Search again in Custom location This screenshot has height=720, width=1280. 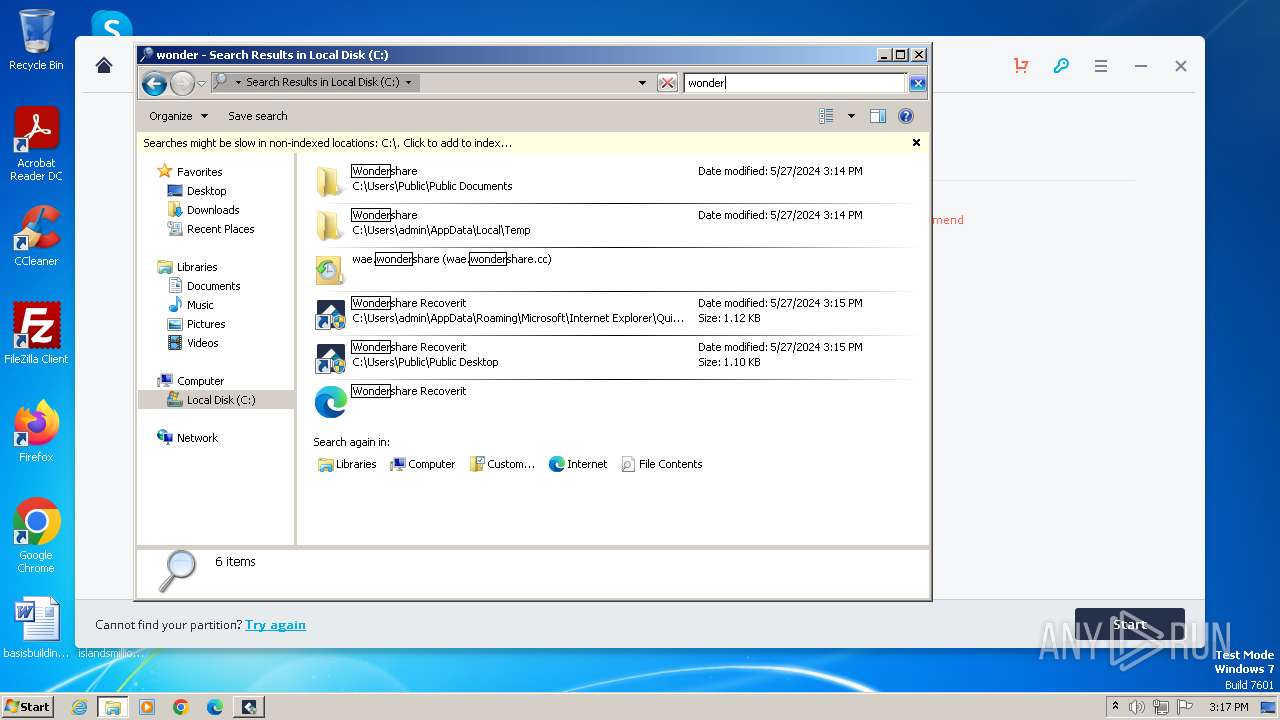tap(502, 464)
